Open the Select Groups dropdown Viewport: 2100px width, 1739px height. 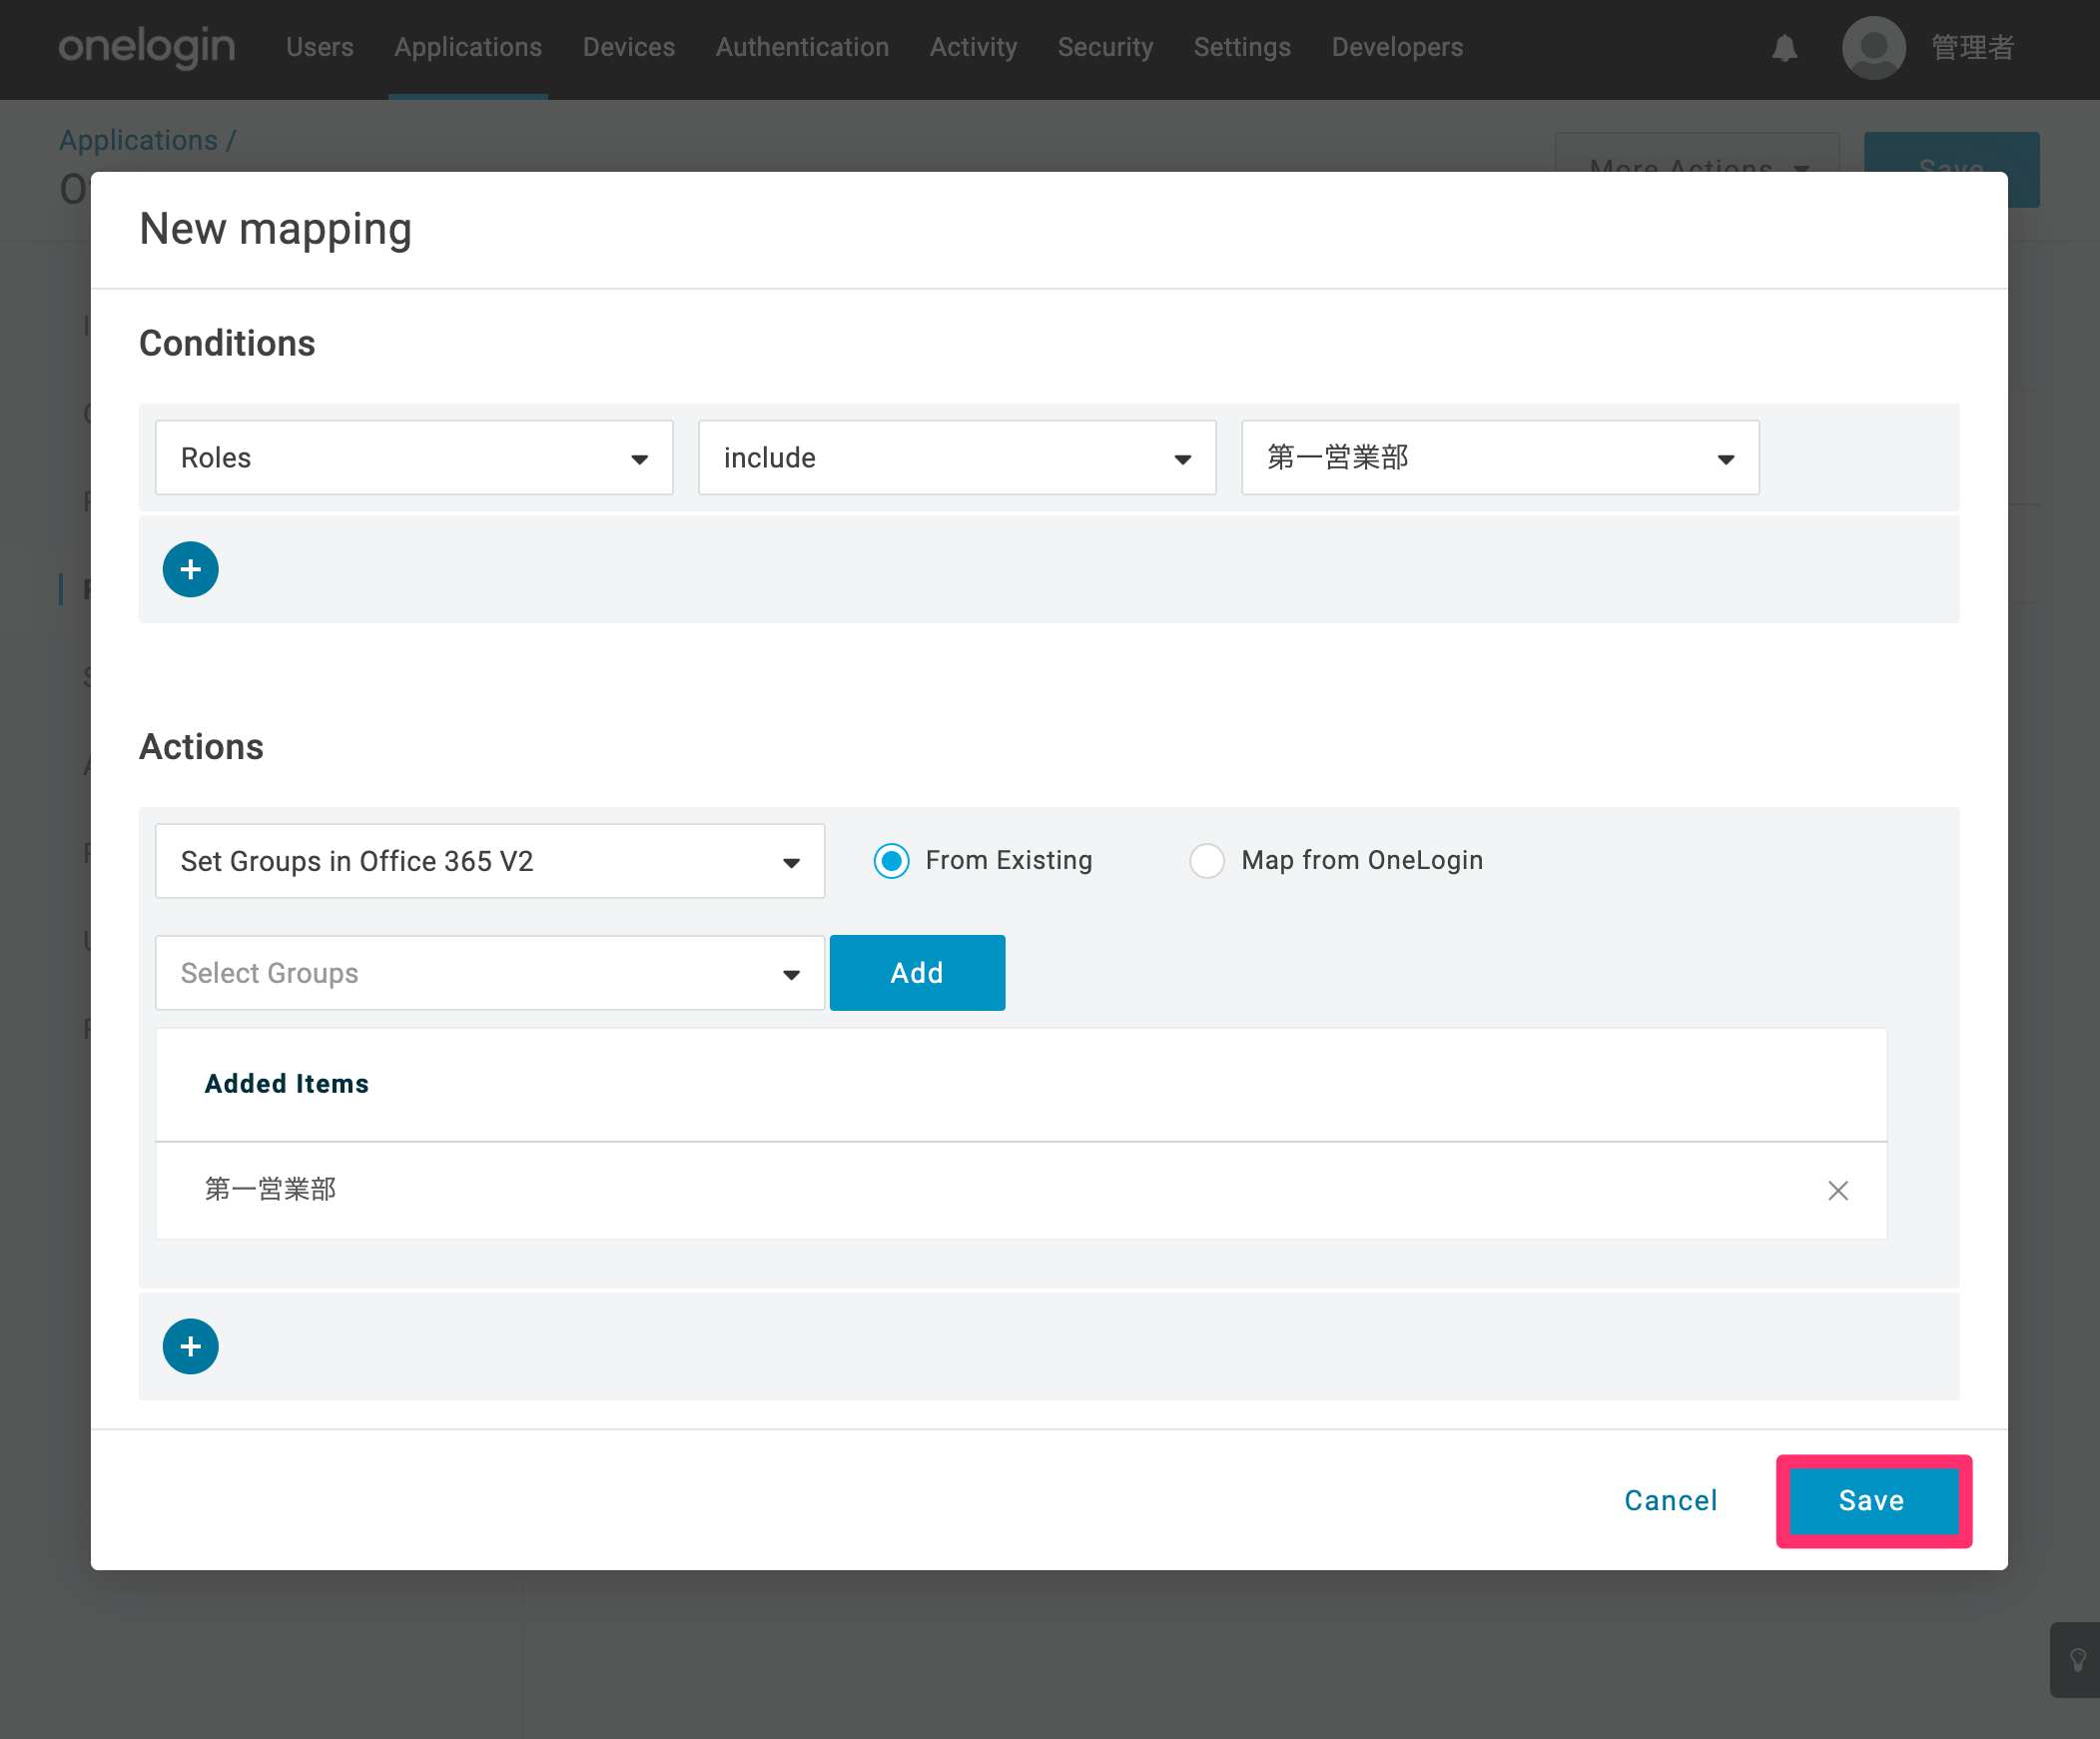(x=490, y=973)
